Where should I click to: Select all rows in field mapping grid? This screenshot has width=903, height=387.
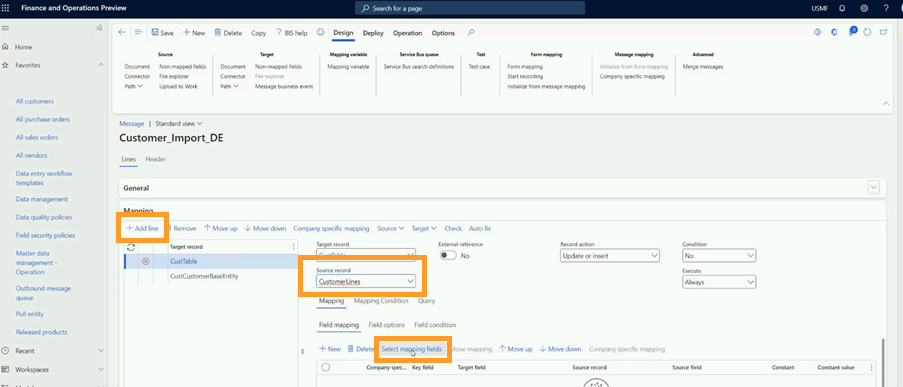click(325, 367)
